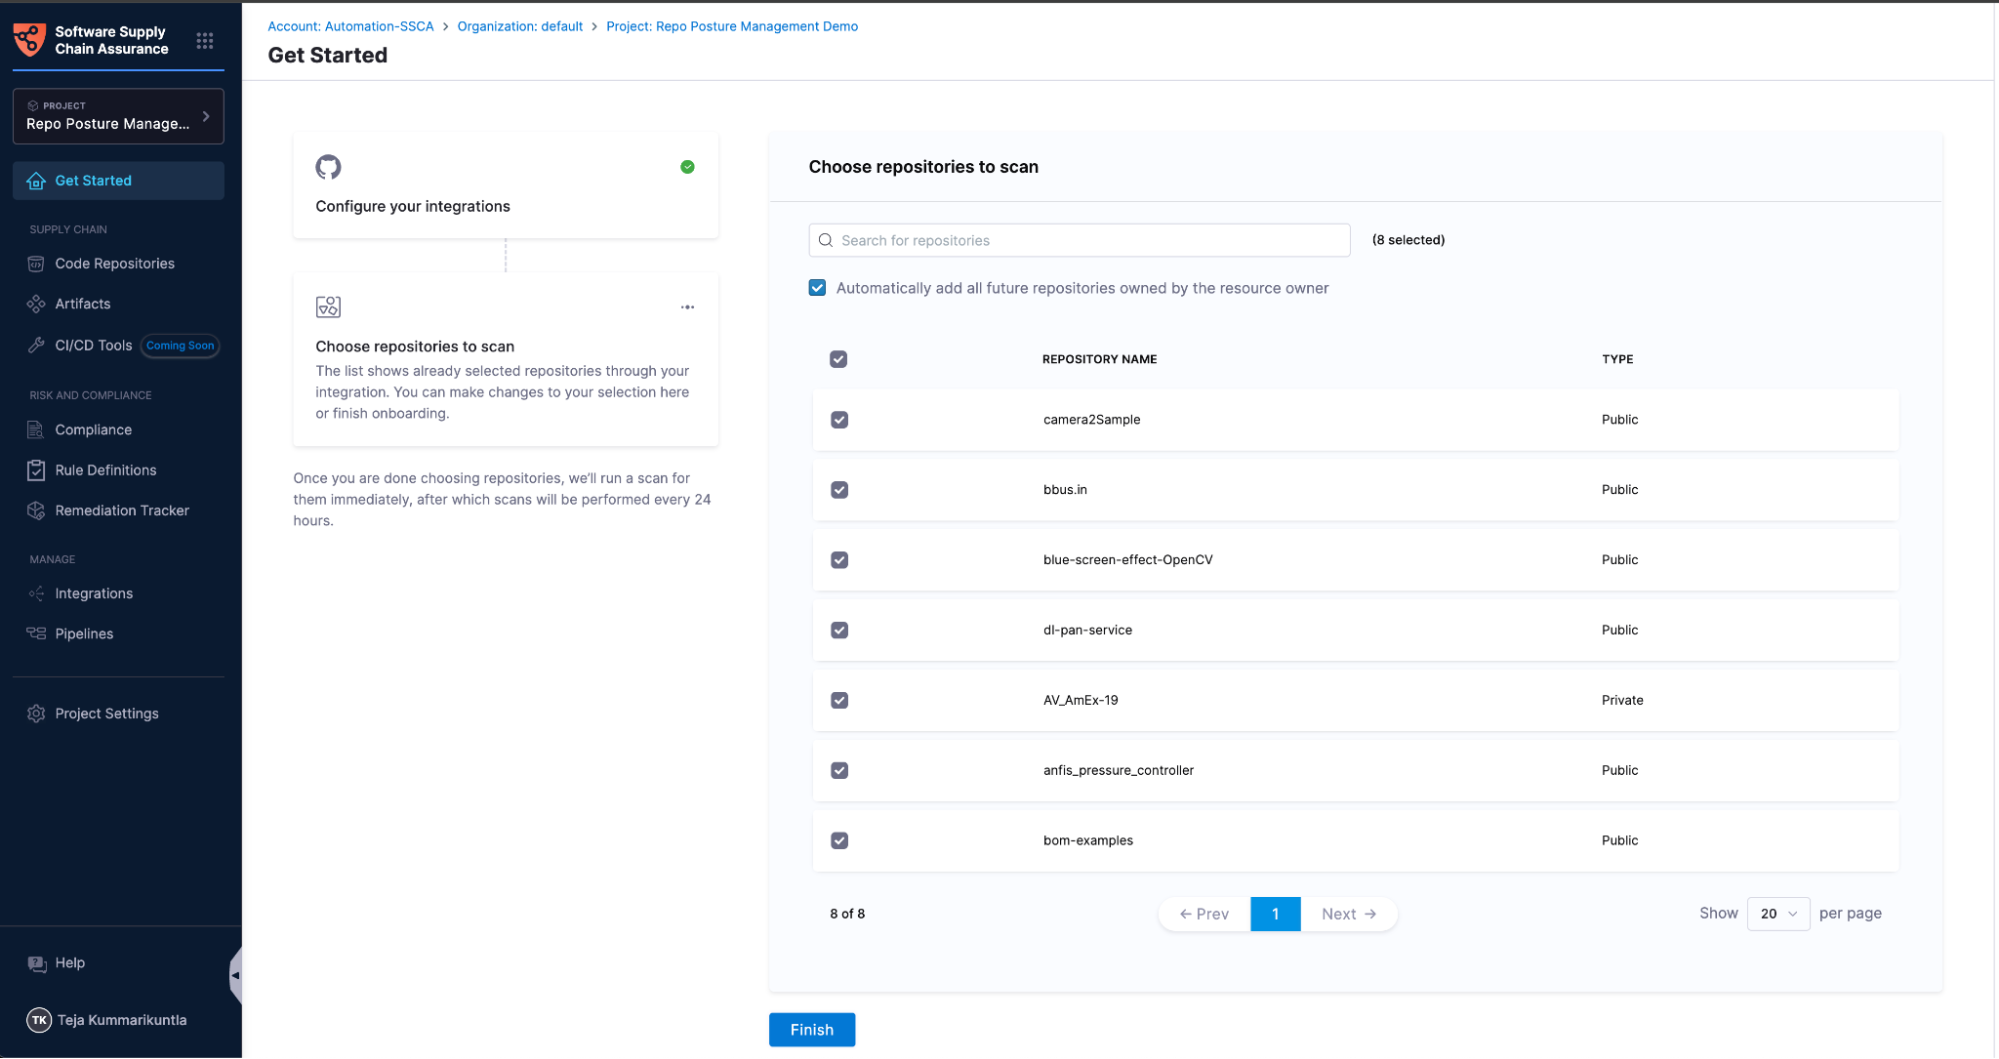Click the Artifacts sidebar icon
The height and width of the screenshot is (1059, 1999).
coord(36,304)
